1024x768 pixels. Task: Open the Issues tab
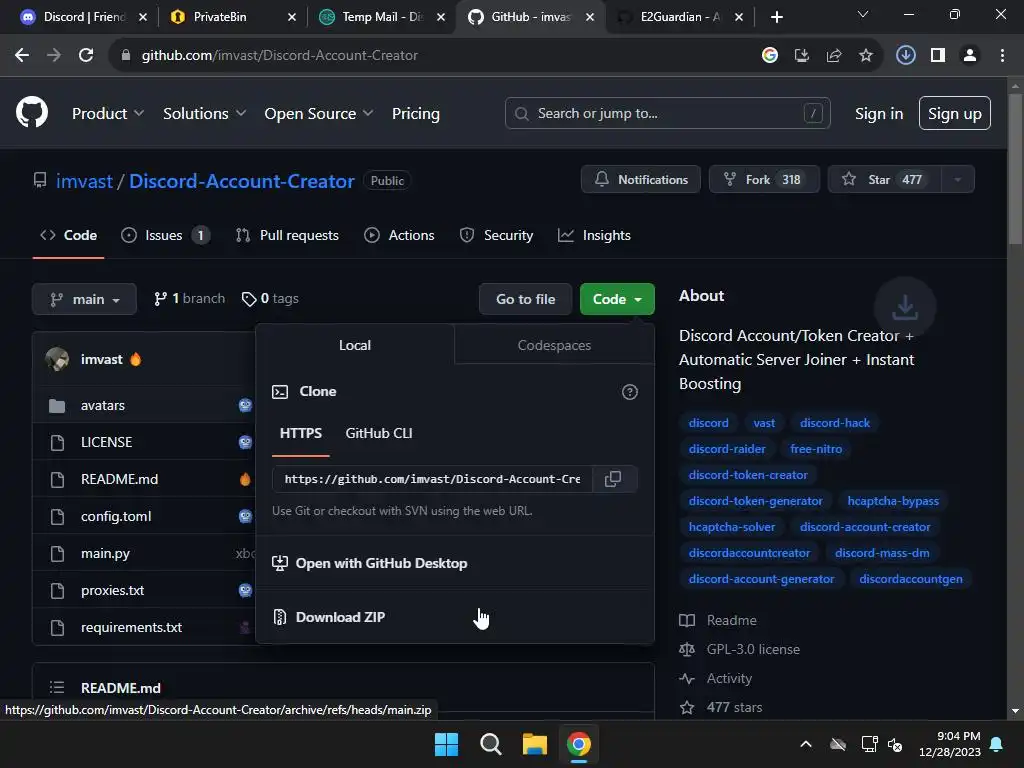pyautogui.click(x=165, y=236)
